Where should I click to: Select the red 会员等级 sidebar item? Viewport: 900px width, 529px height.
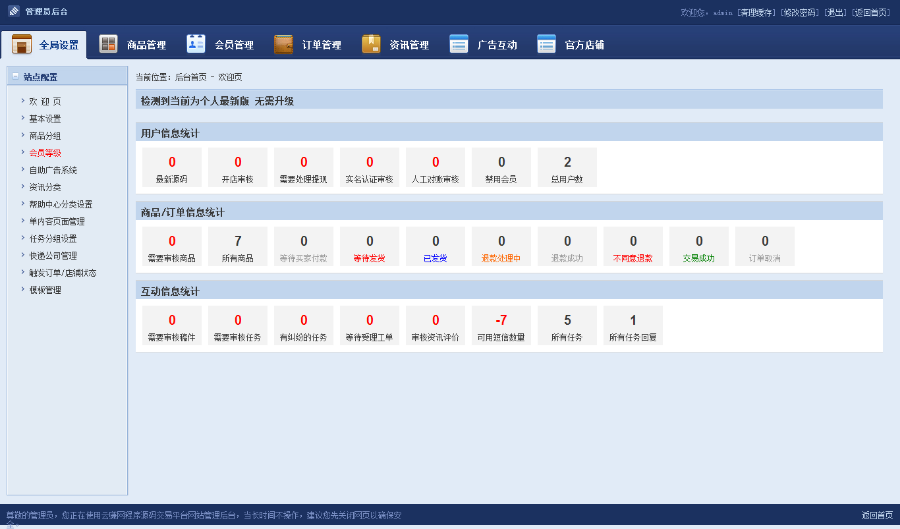(x=45, y=153)
